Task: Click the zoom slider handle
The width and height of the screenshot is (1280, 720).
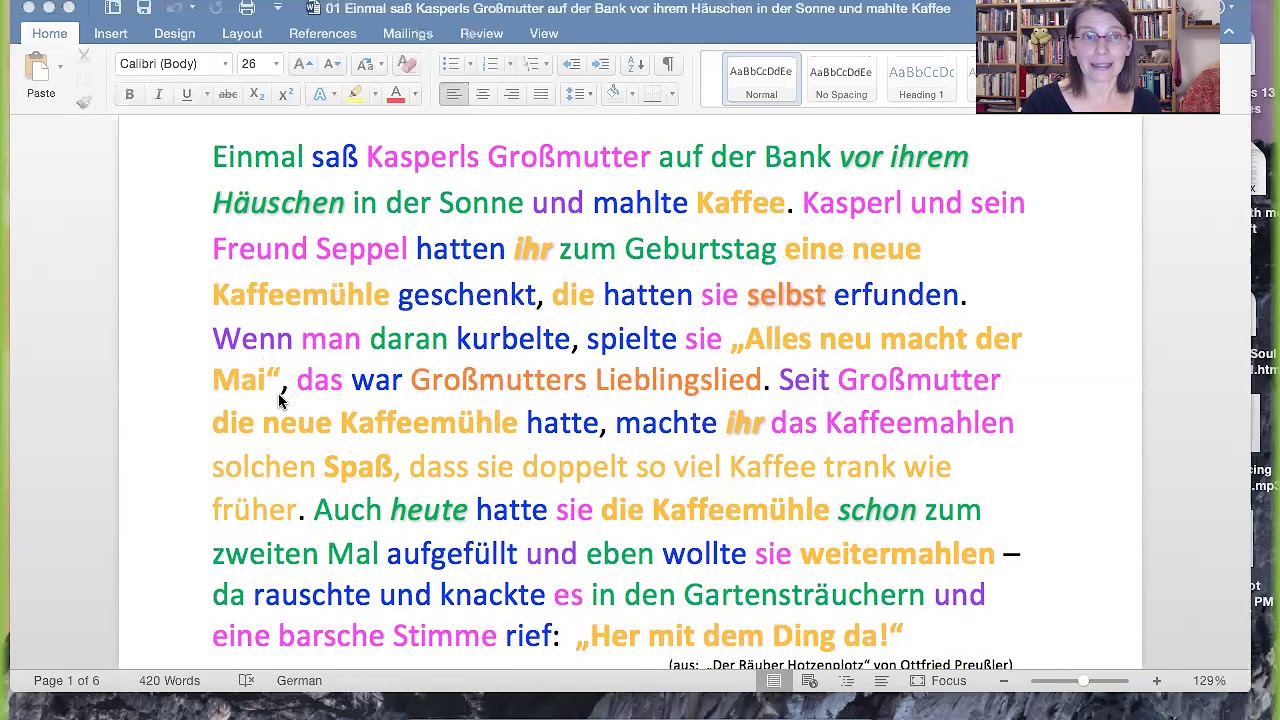Action: coord(1083,681)
